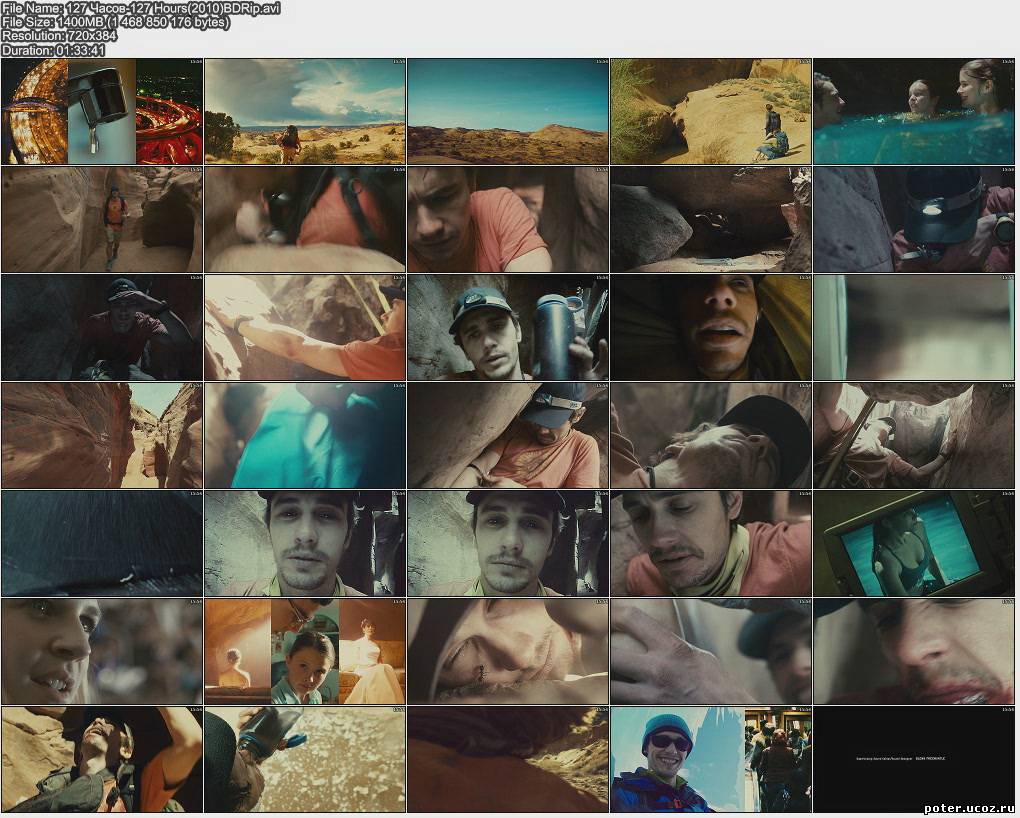Select the upside-down open-mouth face close-up thumbnail
1020x818 pixels.
[x=711, y=327]
